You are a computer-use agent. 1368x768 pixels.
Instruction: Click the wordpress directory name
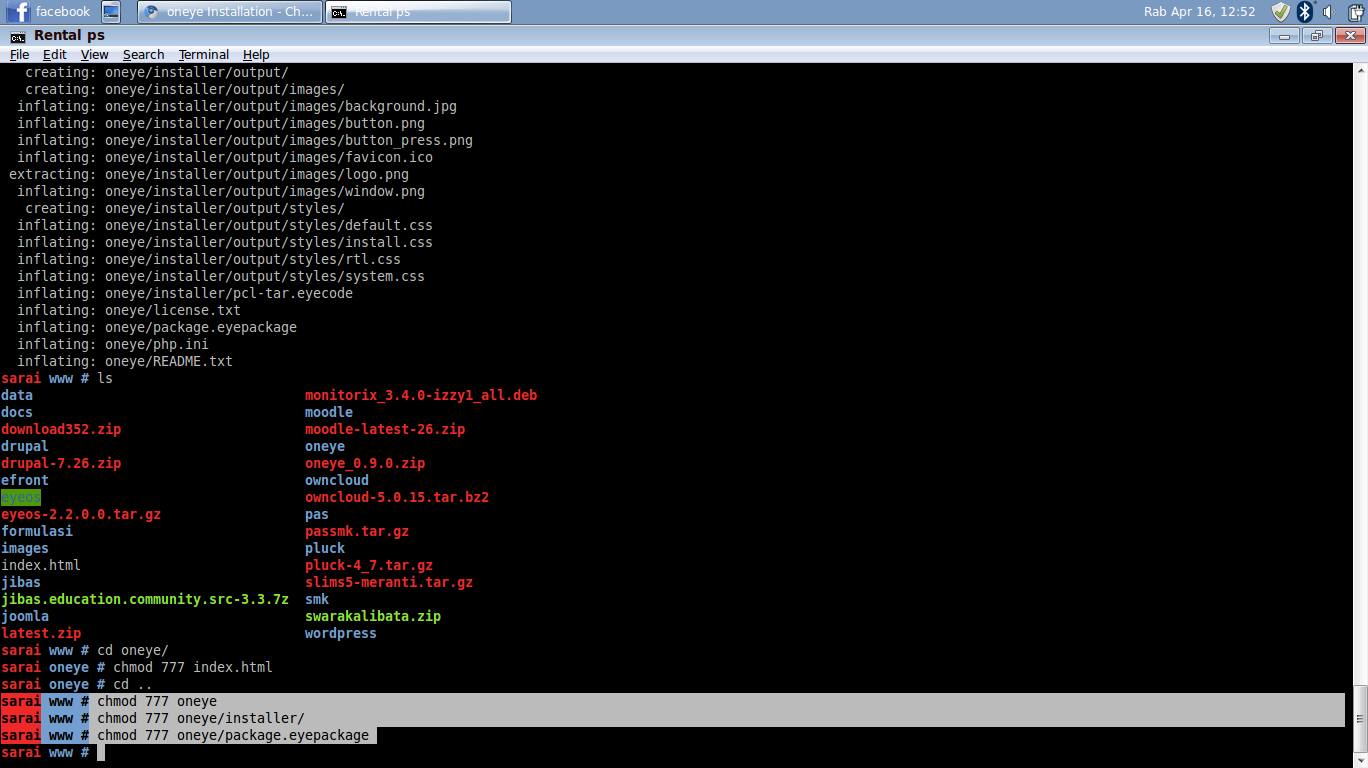341,633
